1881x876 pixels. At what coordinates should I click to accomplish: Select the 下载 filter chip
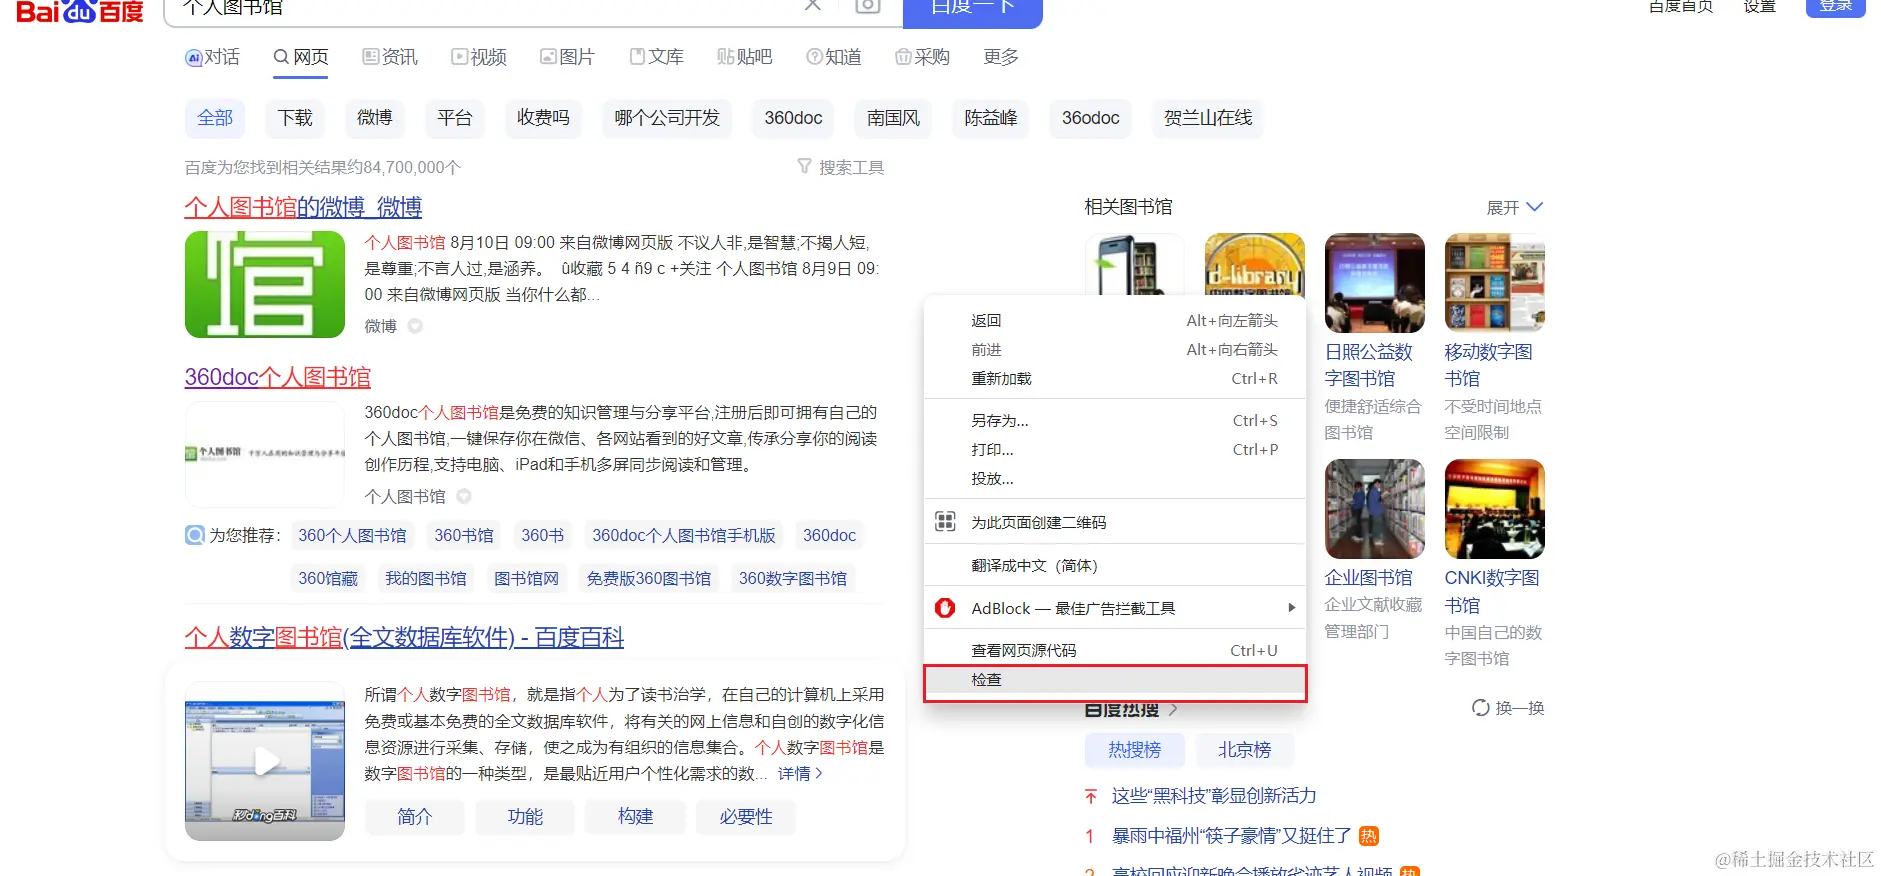pos(295,118)
